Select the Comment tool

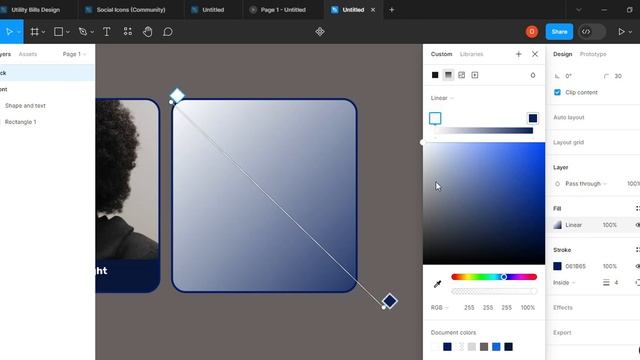[168, 31]
